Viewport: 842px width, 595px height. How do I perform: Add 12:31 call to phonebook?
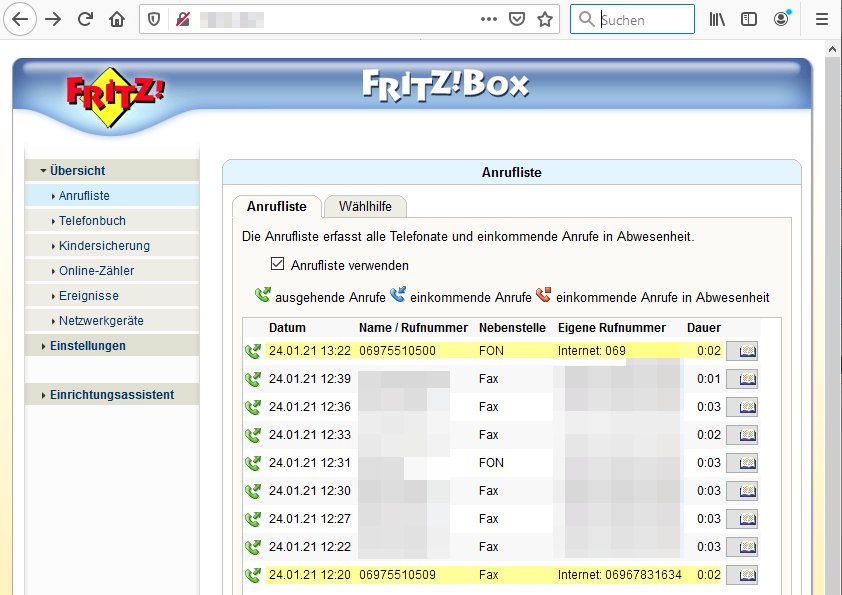(742, 463)
